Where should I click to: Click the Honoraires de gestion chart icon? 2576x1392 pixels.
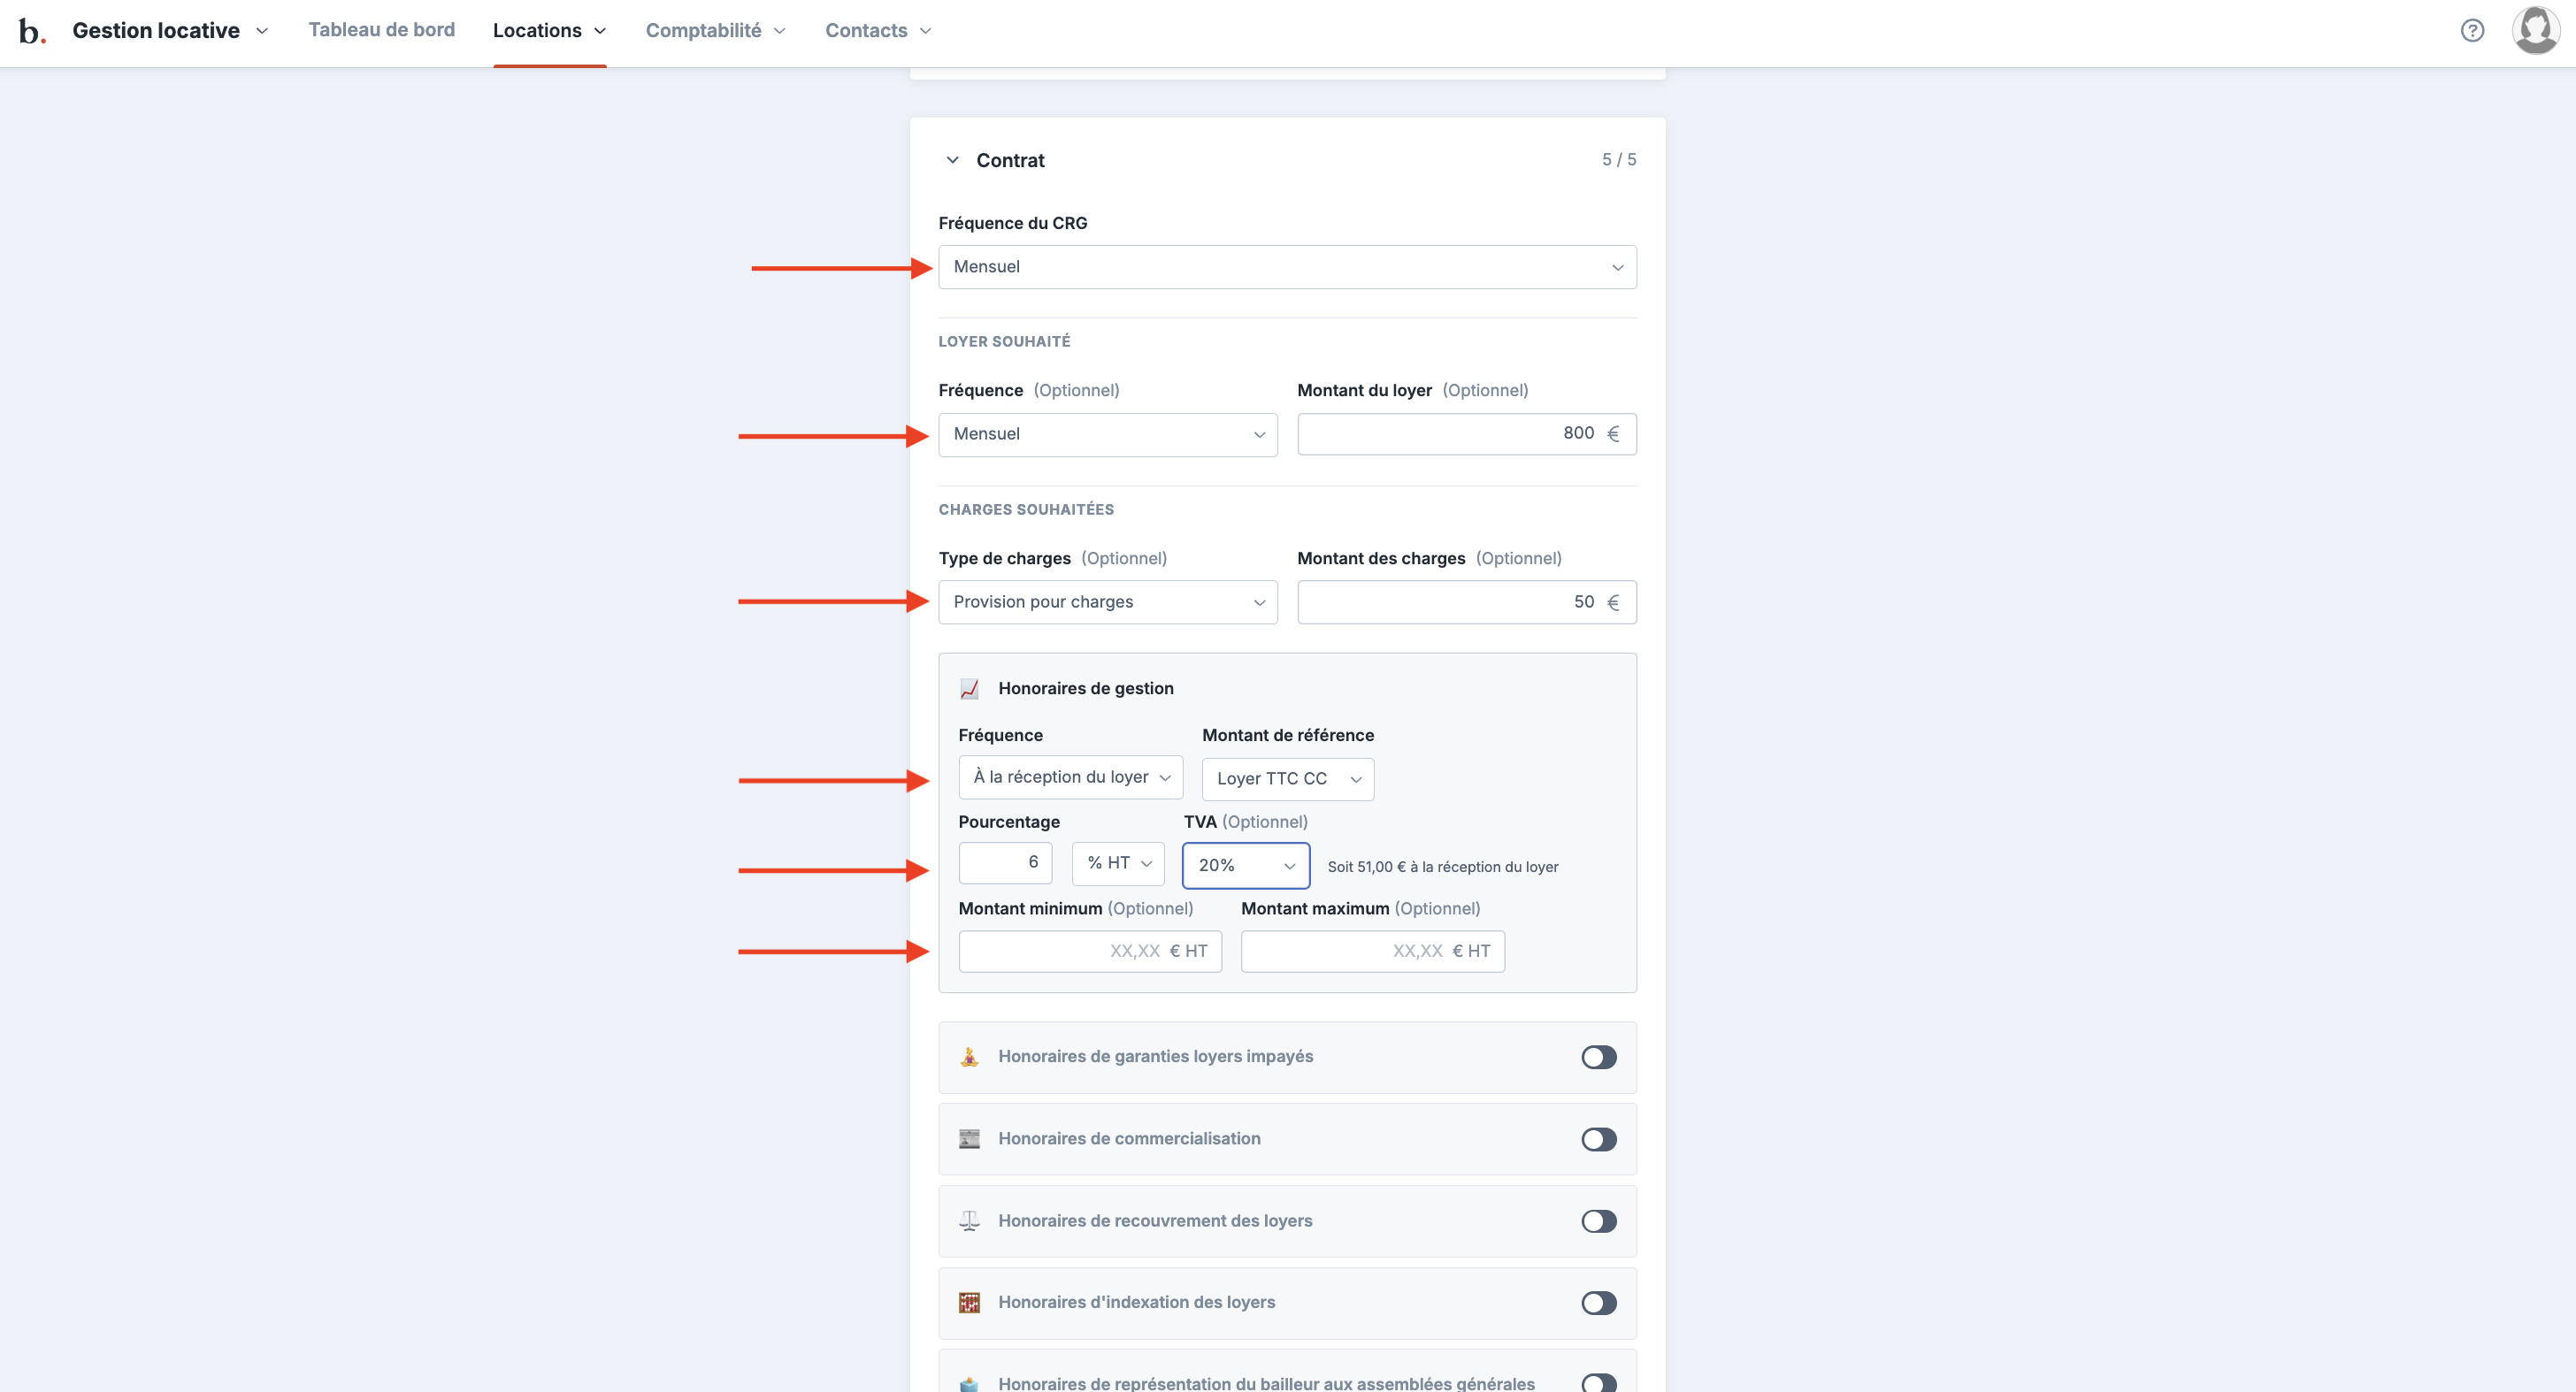pos(969,689)
